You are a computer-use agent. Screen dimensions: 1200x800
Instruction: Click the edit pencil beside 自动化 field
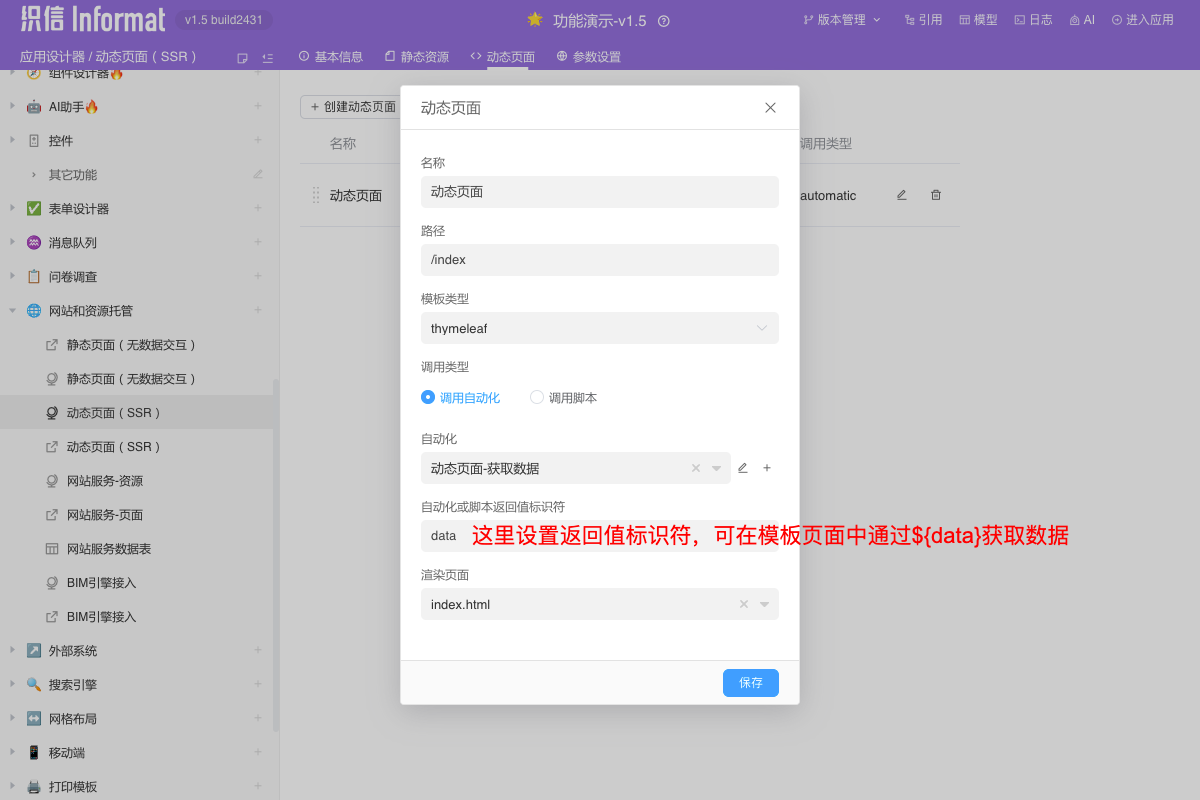tap(744, 467)
